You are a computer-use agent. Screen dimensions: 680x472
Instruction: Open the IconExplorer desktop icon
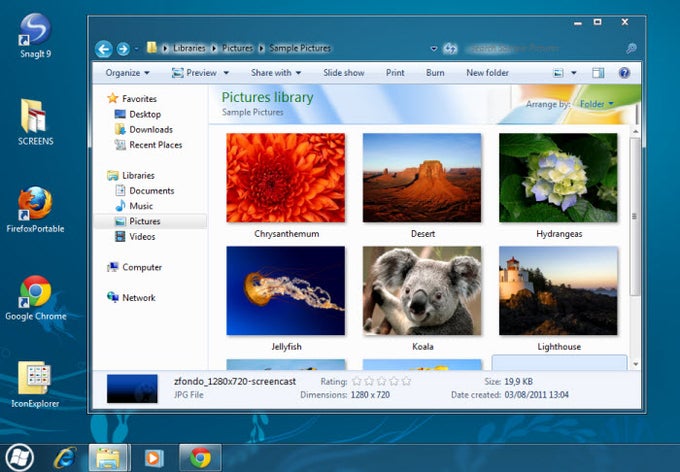(x=35, y=384)
